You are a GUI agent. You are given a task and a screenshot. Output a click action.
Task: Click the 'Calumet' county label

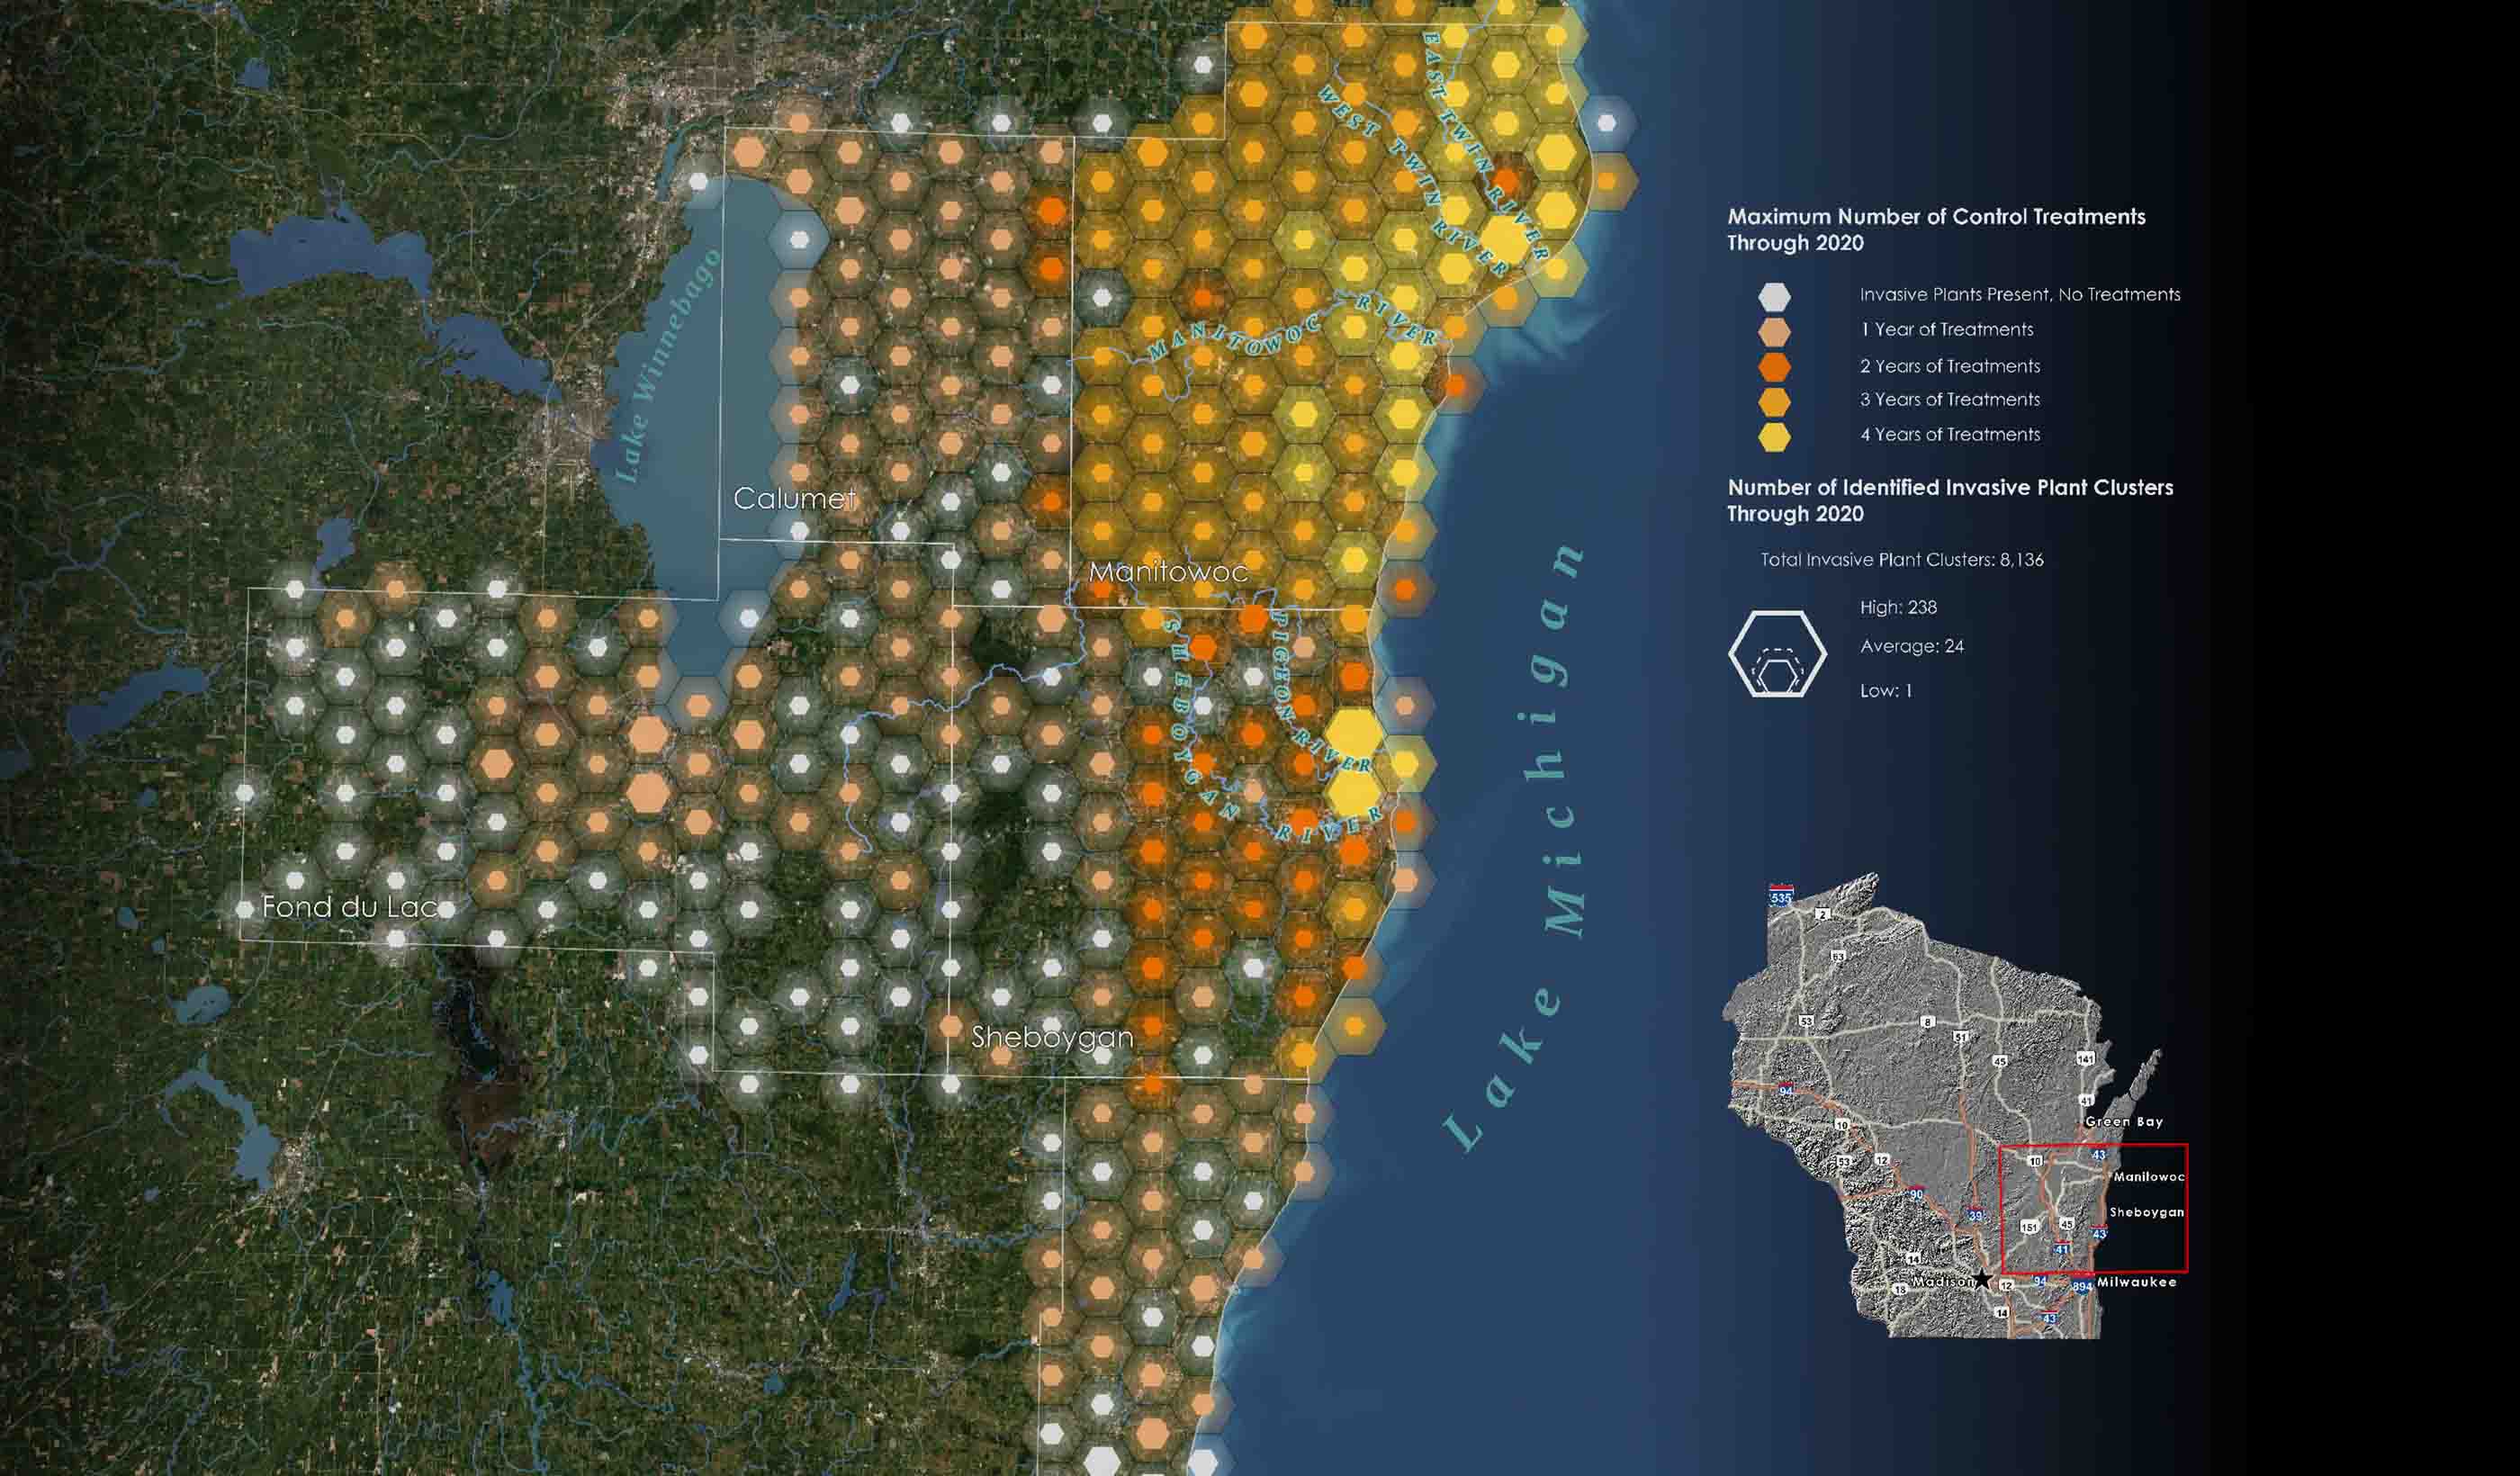pos(794,498)
